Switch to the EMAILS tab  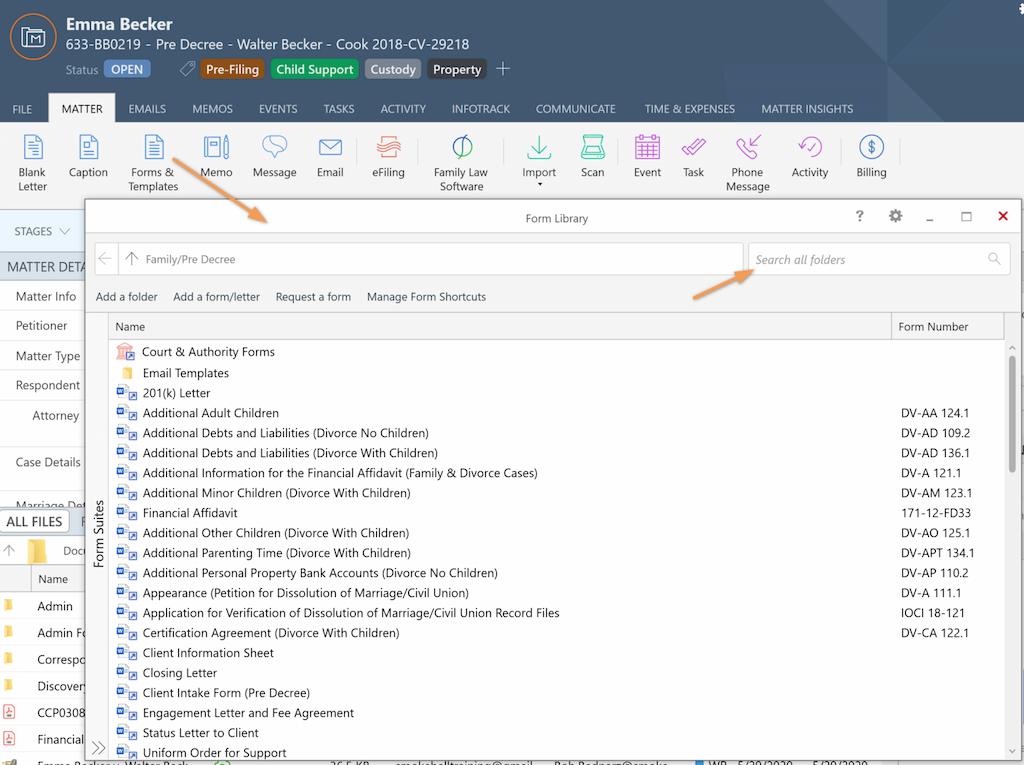[x=147, y=109]
